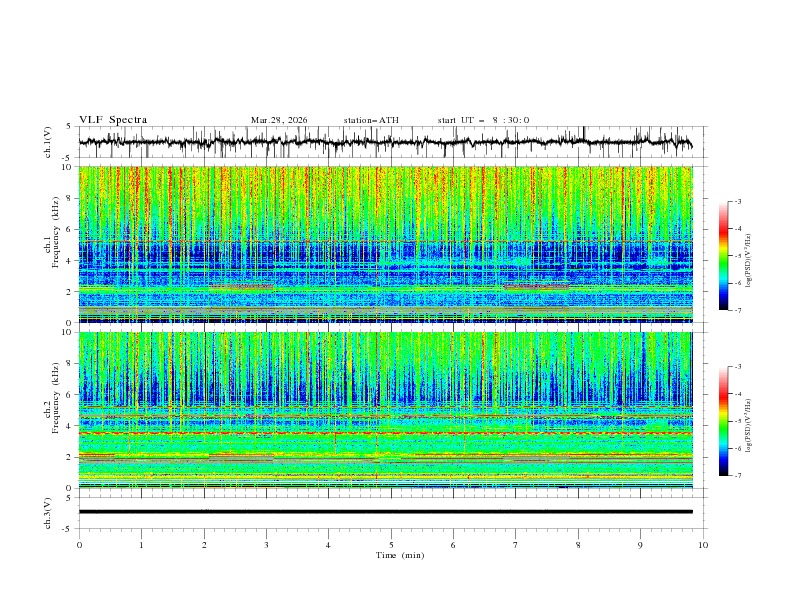This screenshot has width=792, height=612.
Task: Click time axis tick label '5' on time axis
Action: tap(391, 545)
